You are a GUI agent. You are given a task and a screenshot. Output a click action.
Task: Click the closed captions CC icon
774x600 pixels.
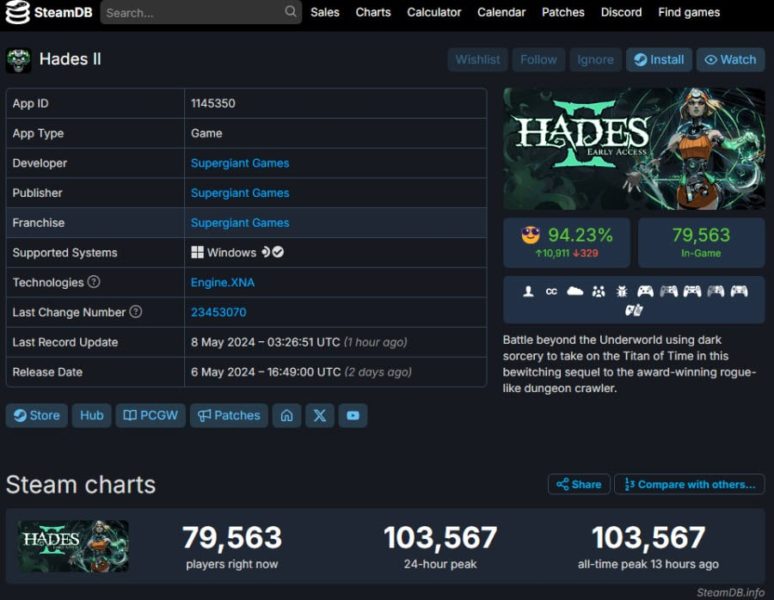pyautogui.click(x=551, y=291)
